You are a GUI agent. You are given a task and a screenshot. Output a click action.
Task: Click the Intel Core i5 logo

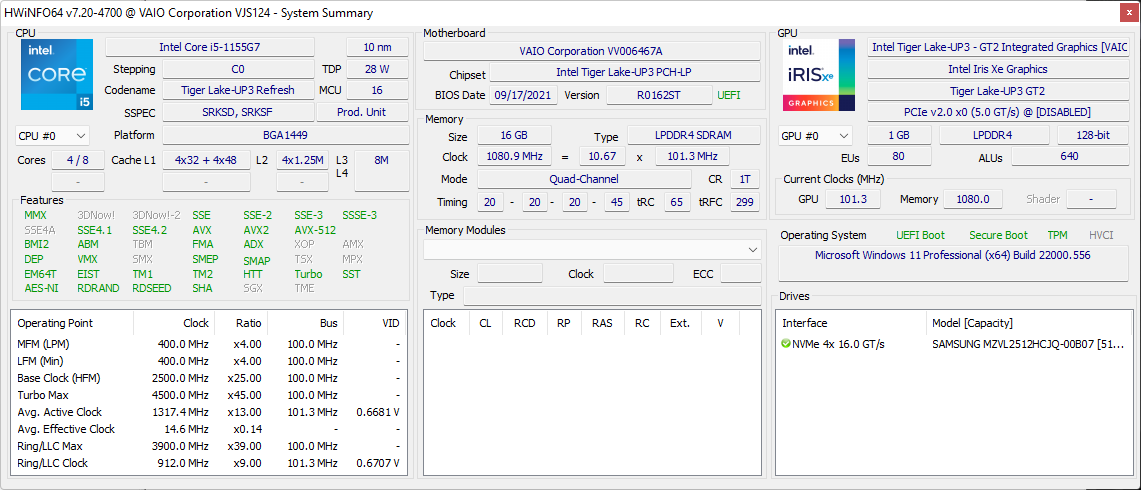[x=57, y=75]
